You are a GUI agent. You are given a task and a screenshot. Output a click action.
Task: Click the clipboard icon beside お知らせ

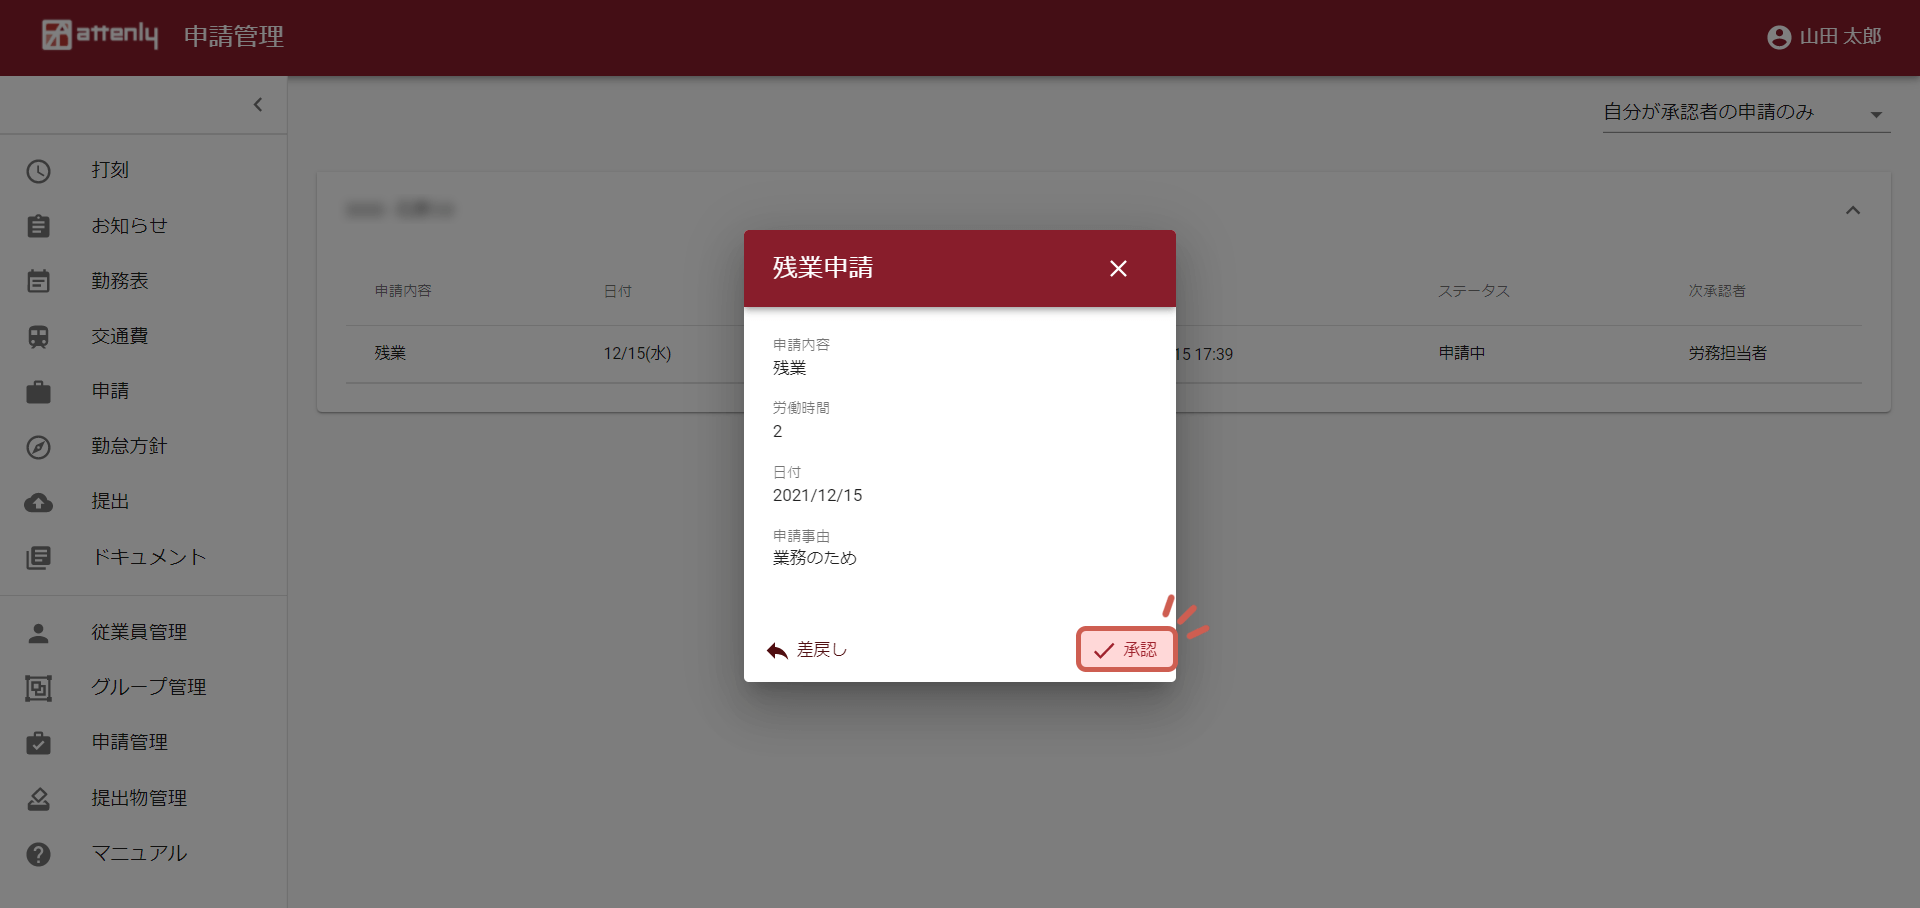[x=38, y=226]
